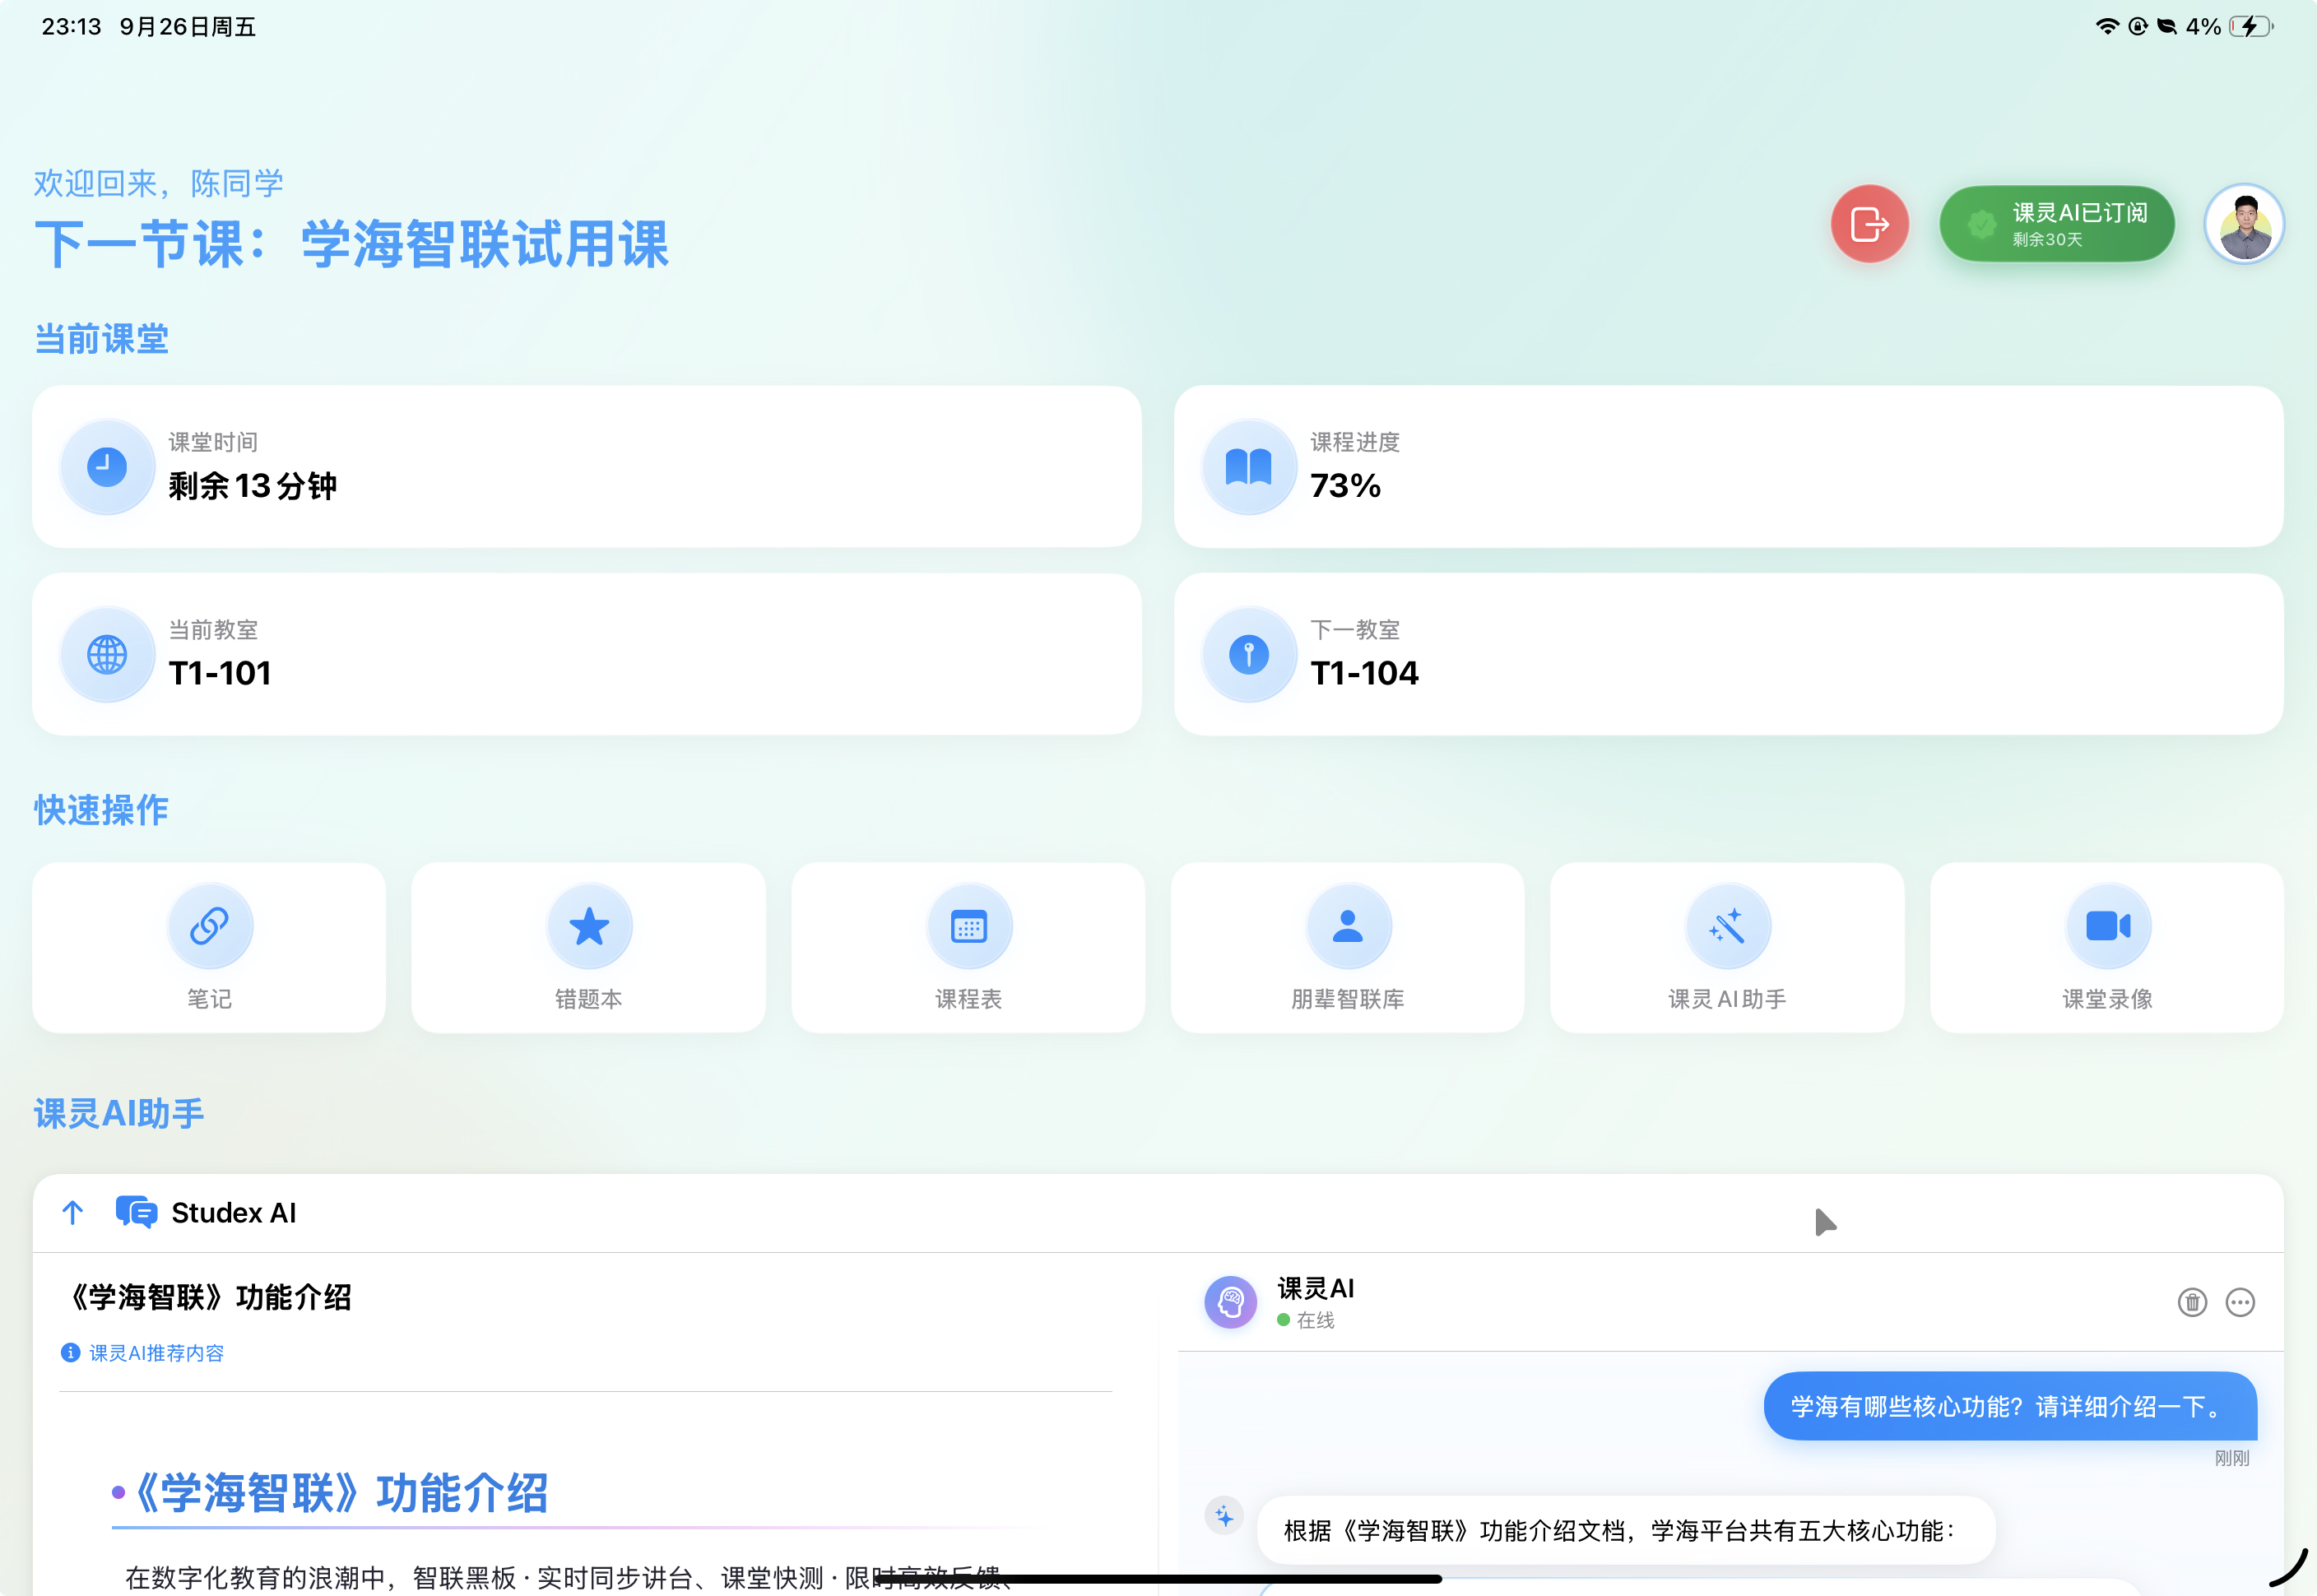Click the 课灵AI已订阅 subscription badge
The width and height of the screenshot is (2317, 1596).
(2056, 224)
